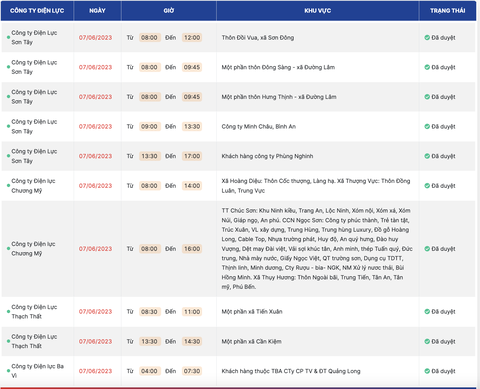Click the approved checkmark on the TT Chúc Sơn row

pyautogui.click(x=427, y=249)
